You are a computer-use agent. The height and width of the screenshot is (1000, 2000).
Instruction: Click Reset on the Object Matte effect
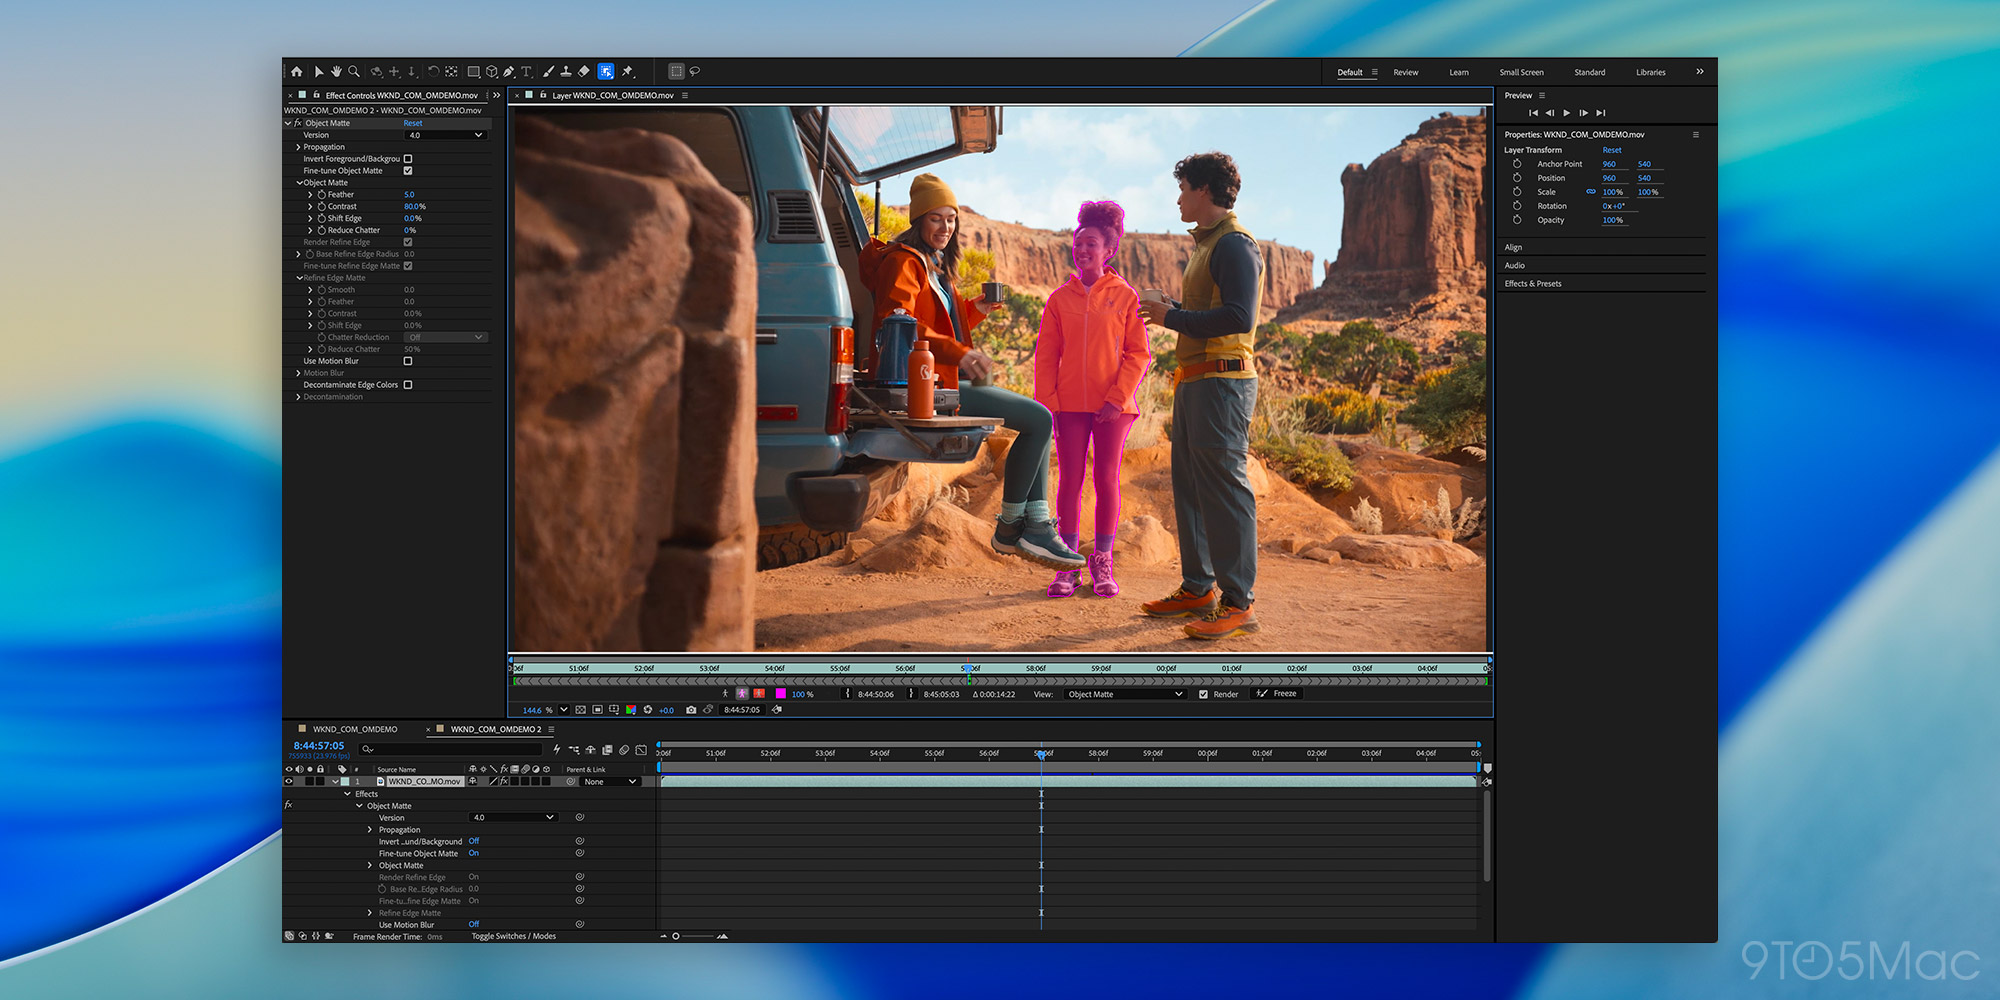pyautogui.click(x=413, y=123)
